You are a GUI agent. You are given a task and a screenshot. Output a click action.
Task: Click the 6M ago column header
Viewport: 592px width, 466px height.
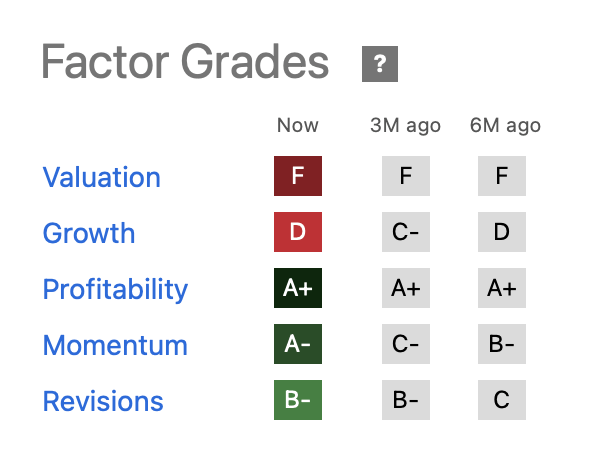coord(505,125)
